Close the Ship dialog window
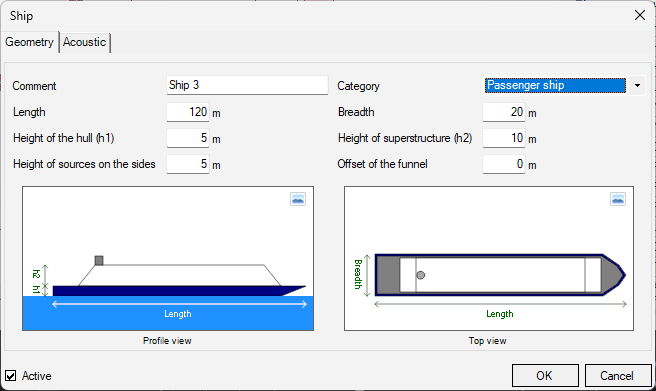Screen dimensions: 656x391 (x=640, y=15)
